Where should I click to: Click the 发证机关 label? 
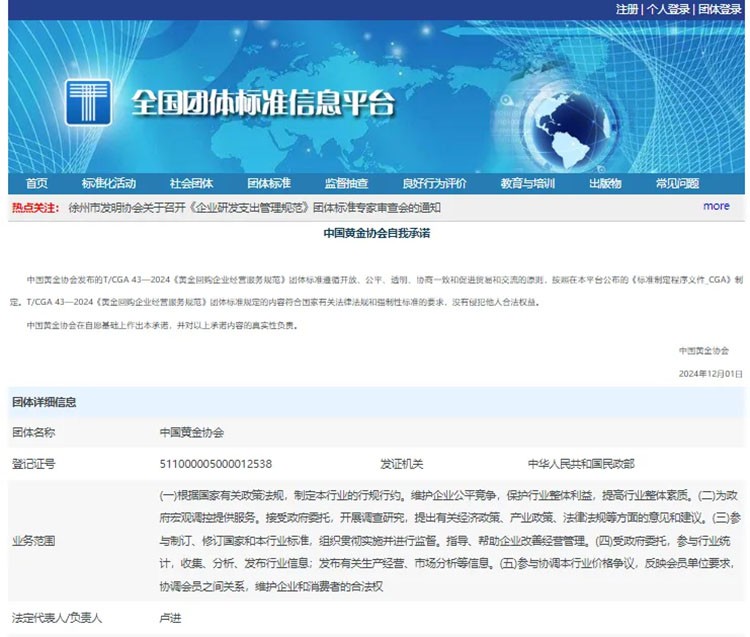401,463
